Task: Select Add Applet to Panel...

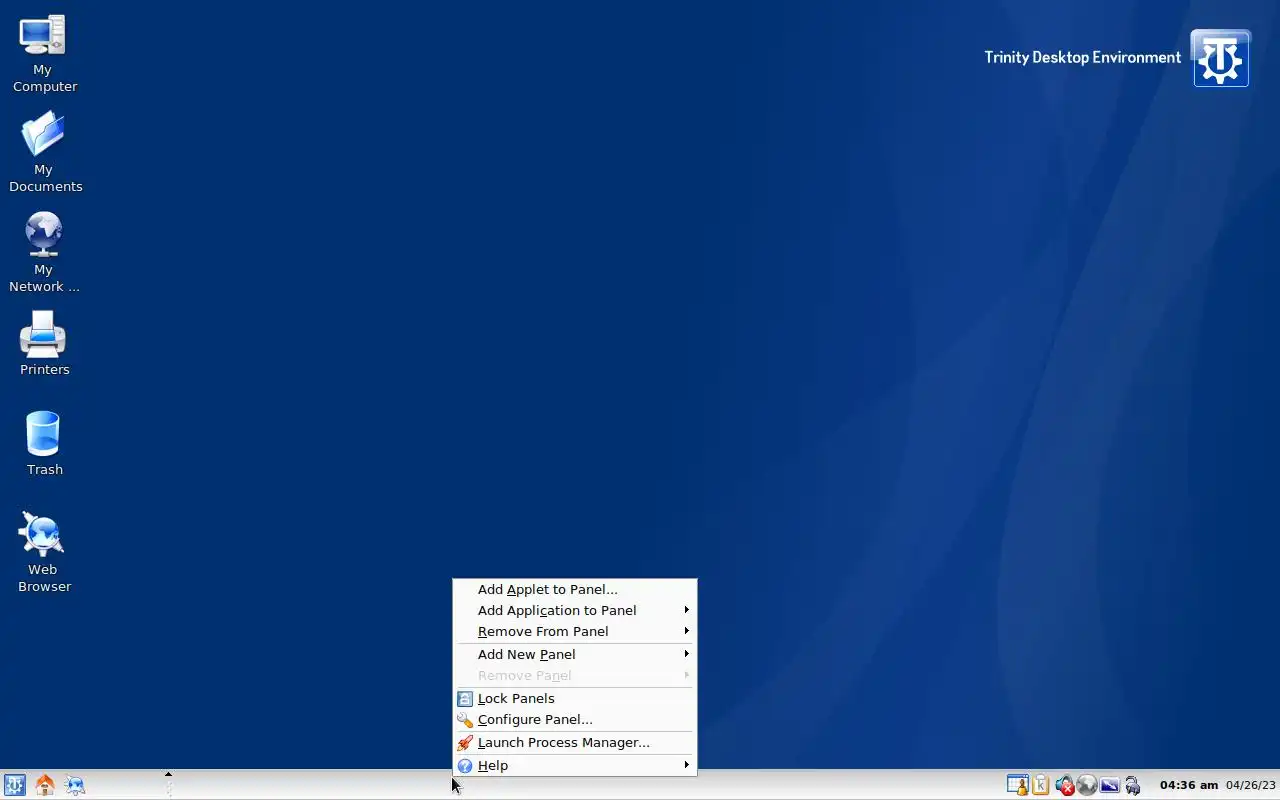Action: tap(574, 590)
